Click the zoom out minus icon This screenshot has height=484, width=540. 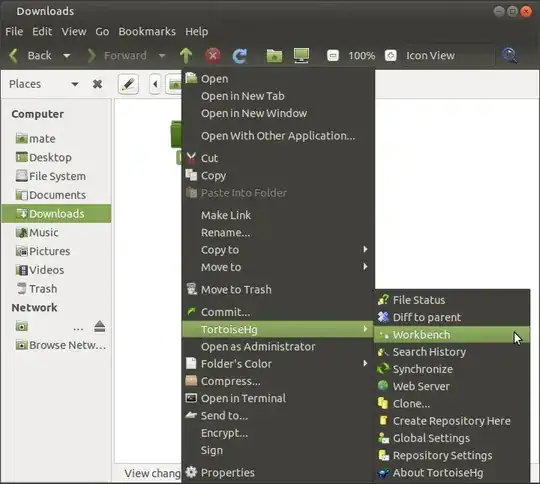(333, 55)
